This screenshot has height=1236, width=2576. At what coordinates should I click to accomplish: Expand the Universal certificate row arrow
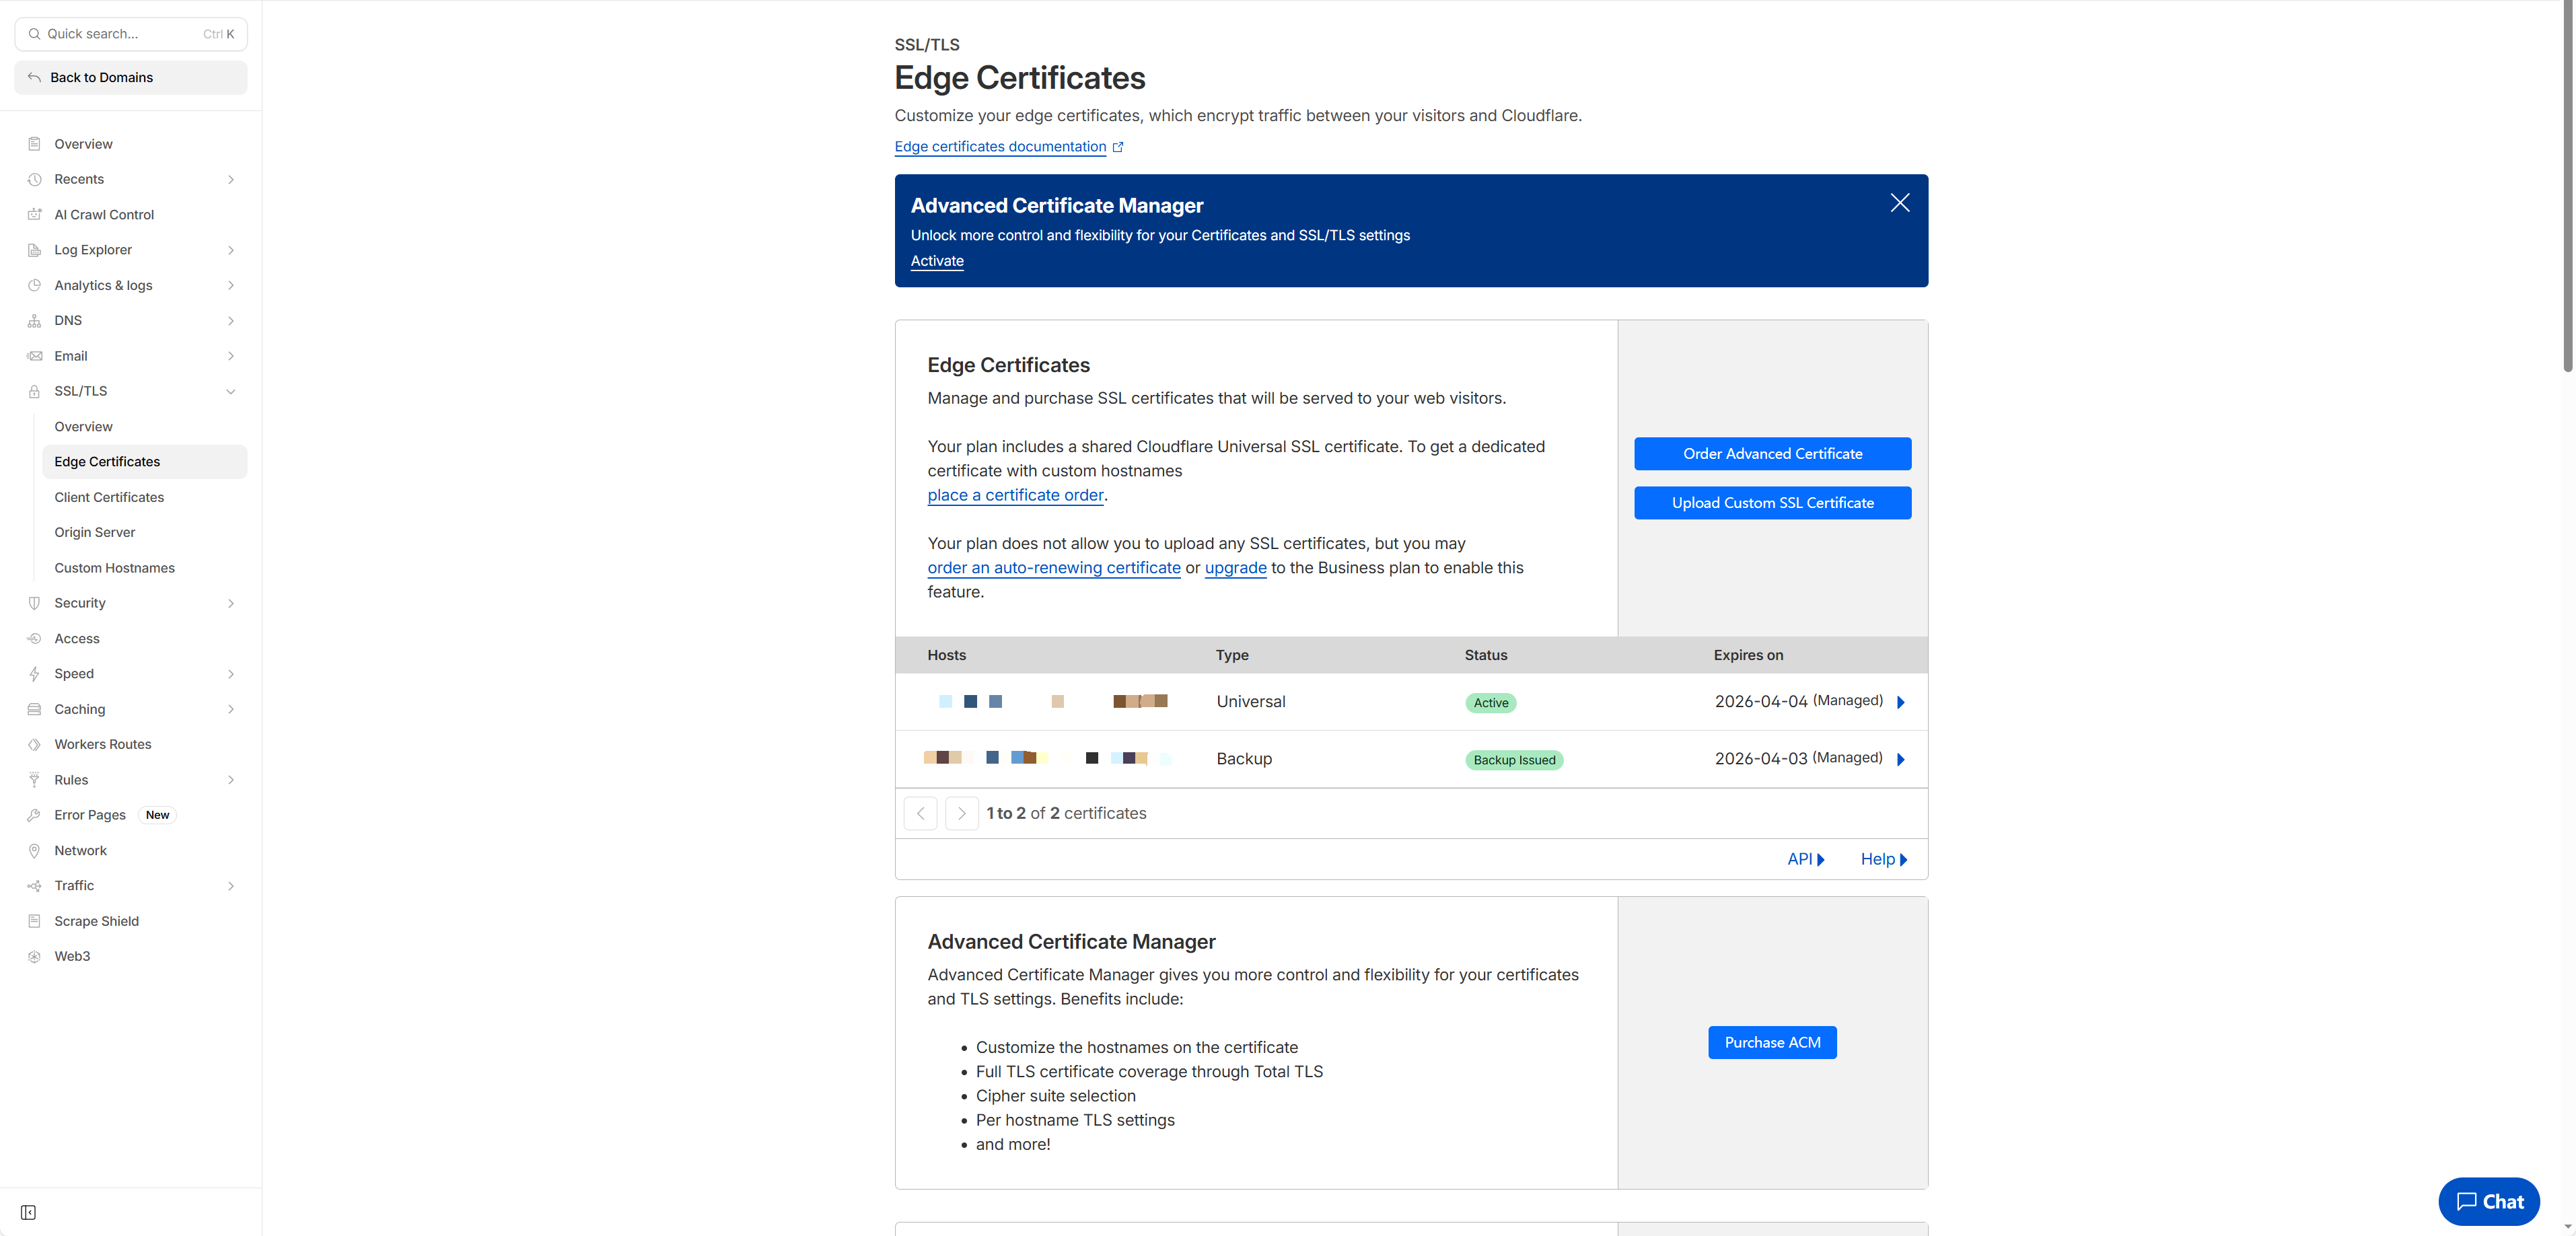pos(1900,702)
